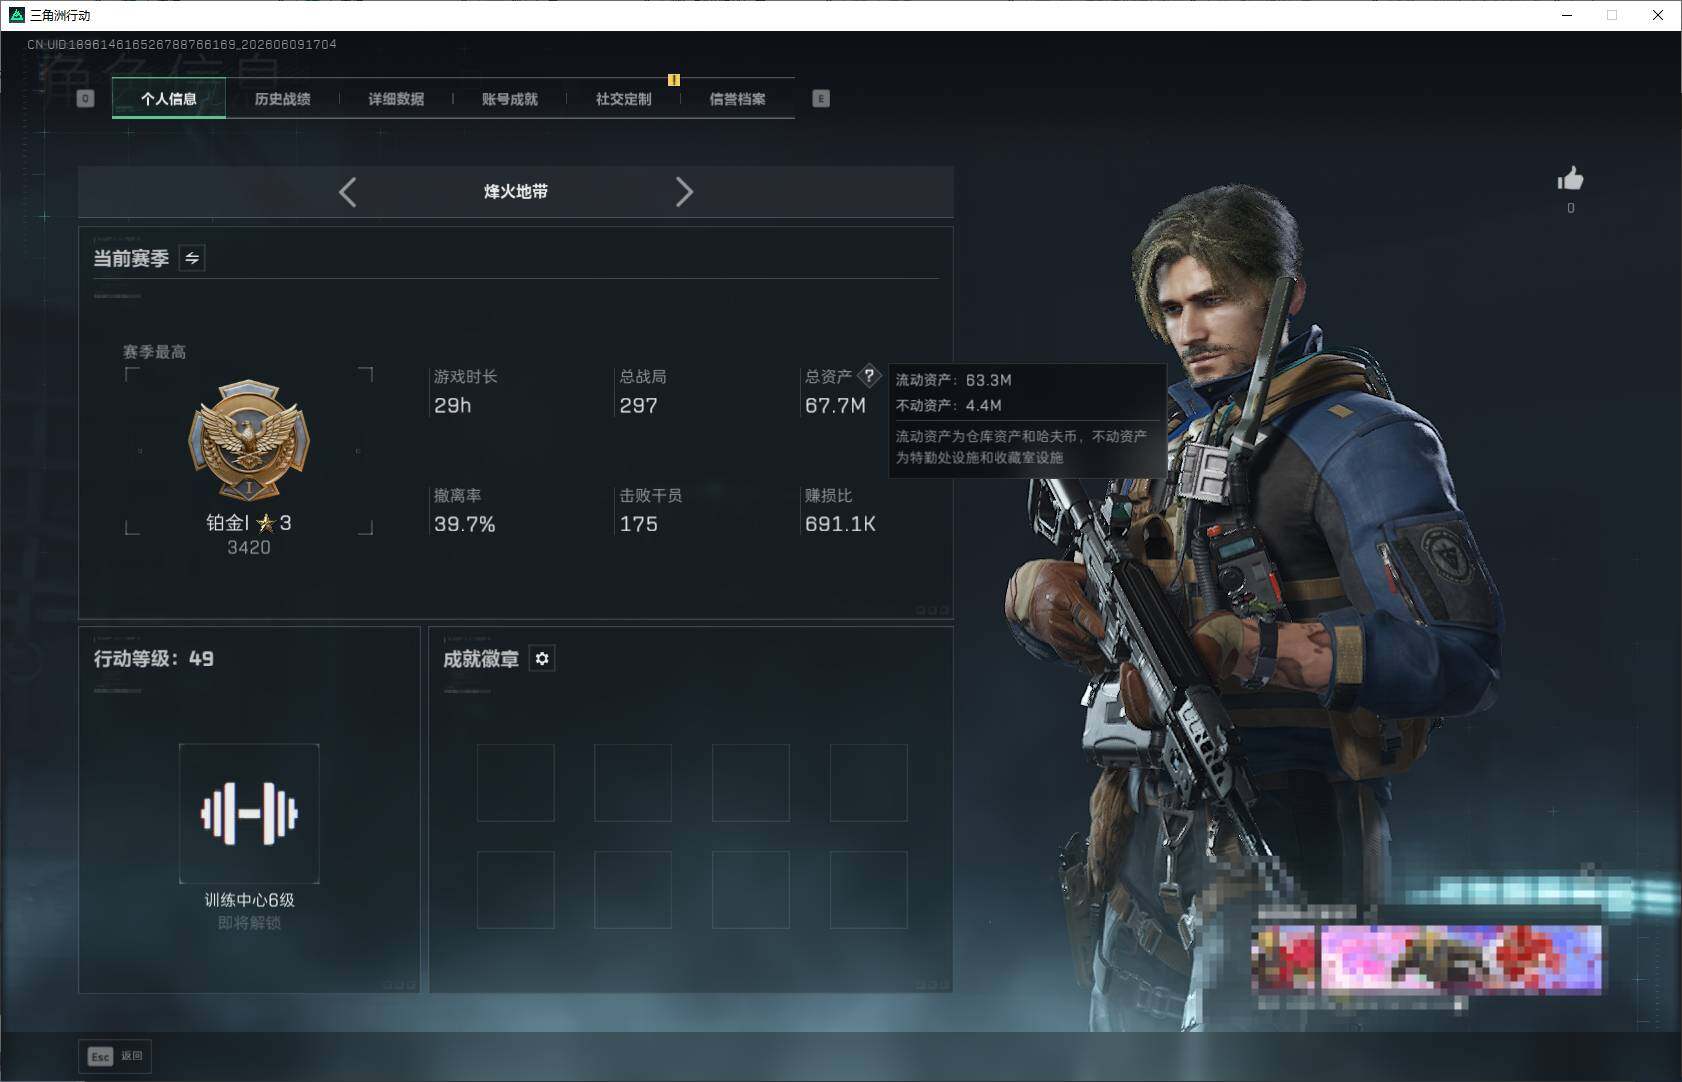Select the first empty badge slot, top row
1682x1082 pixels.
tap(516, 783)
